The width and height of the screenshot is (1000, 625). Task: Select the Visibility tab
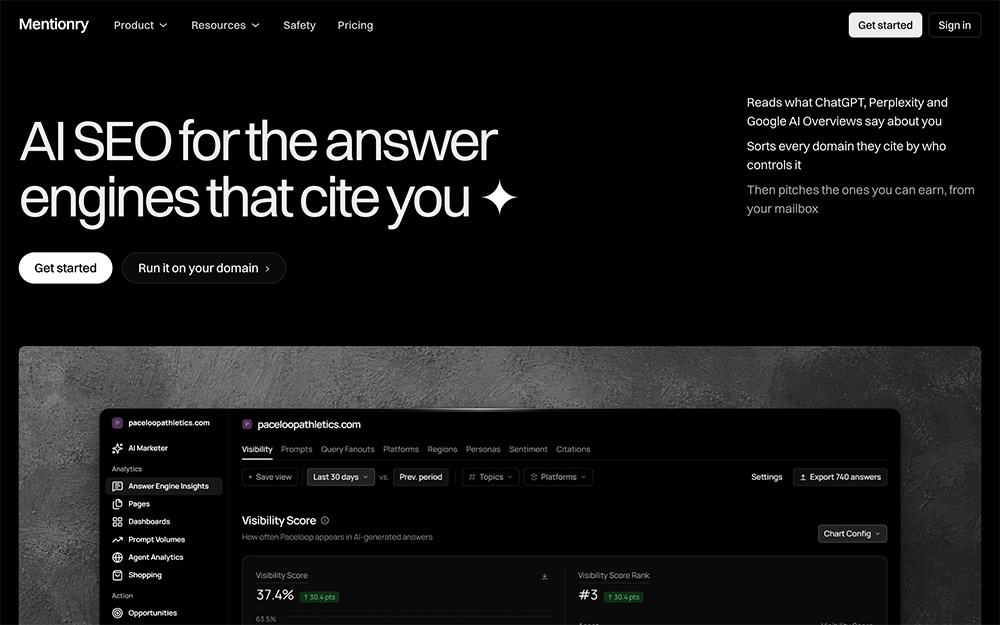pyautogui.click(x=257, y=449)
